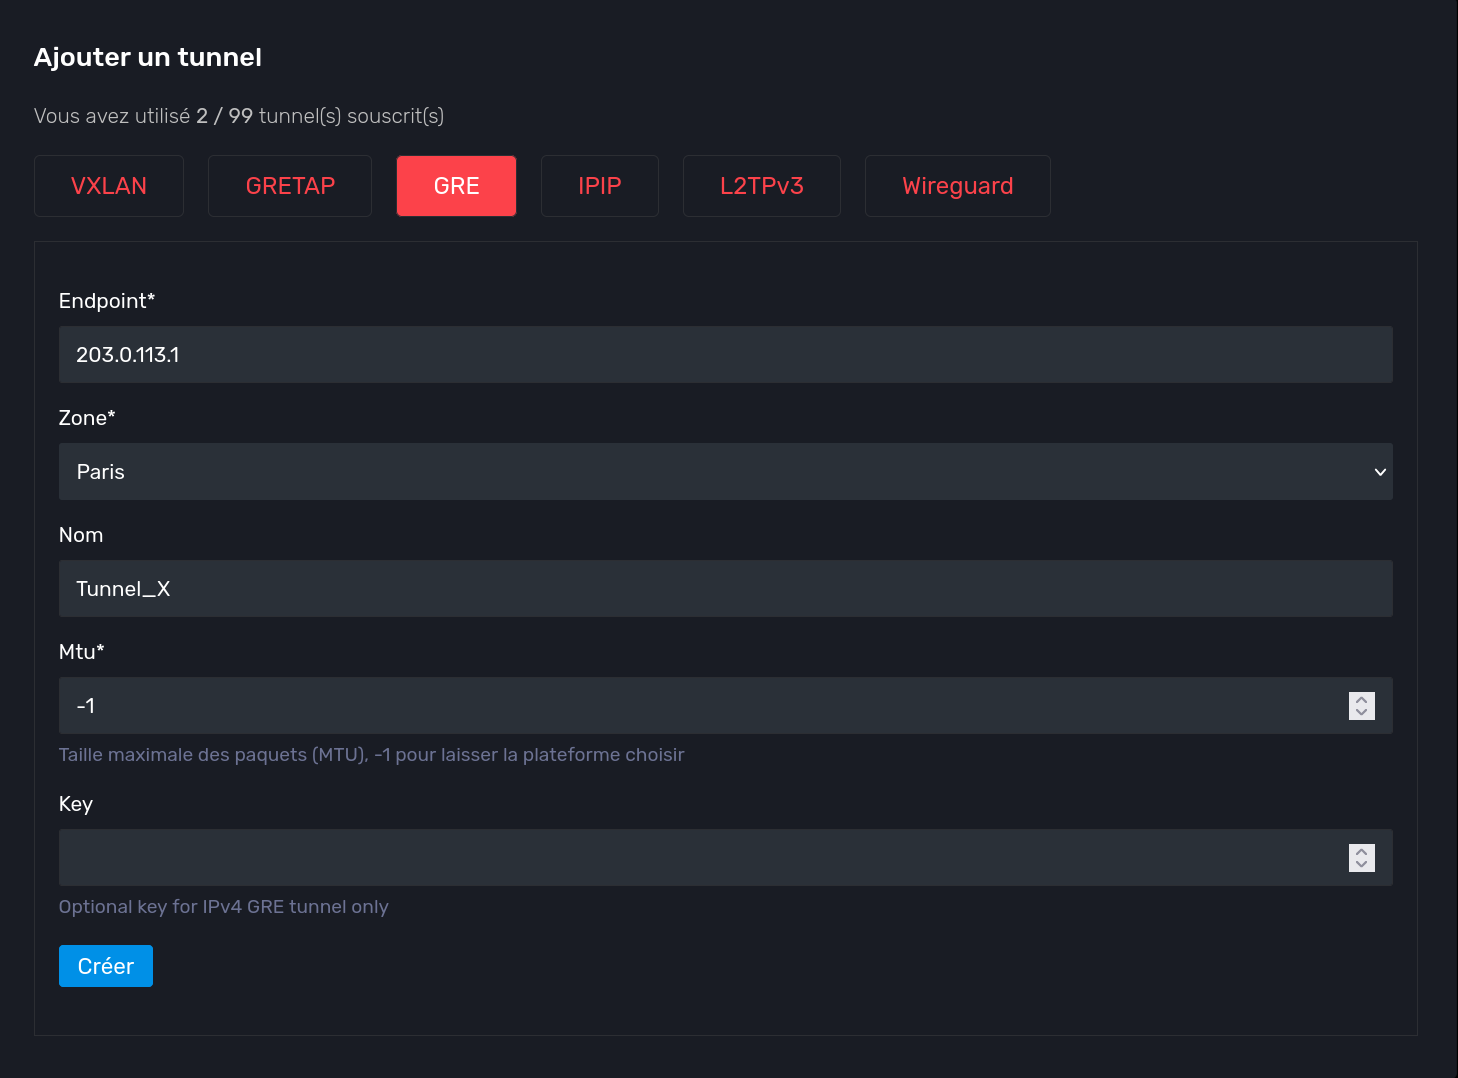The height and width of the screenshot is (1078, 1458).
Task: Click the Key field label
Action: (x=76, y=804)
